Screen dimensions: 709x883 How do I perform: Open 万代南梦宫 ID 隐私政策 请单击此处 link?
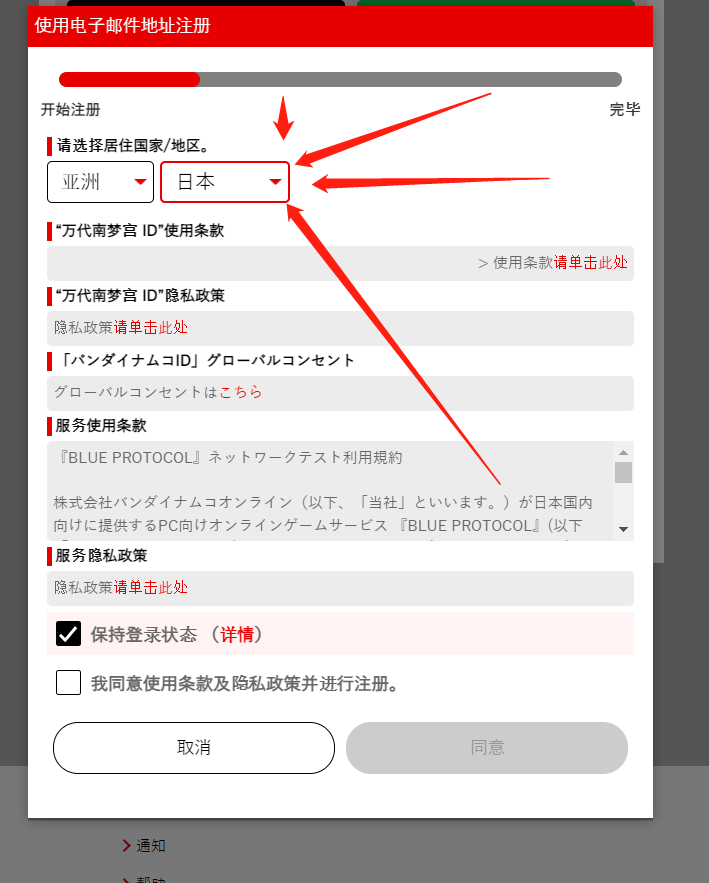(x=151, y=327)
